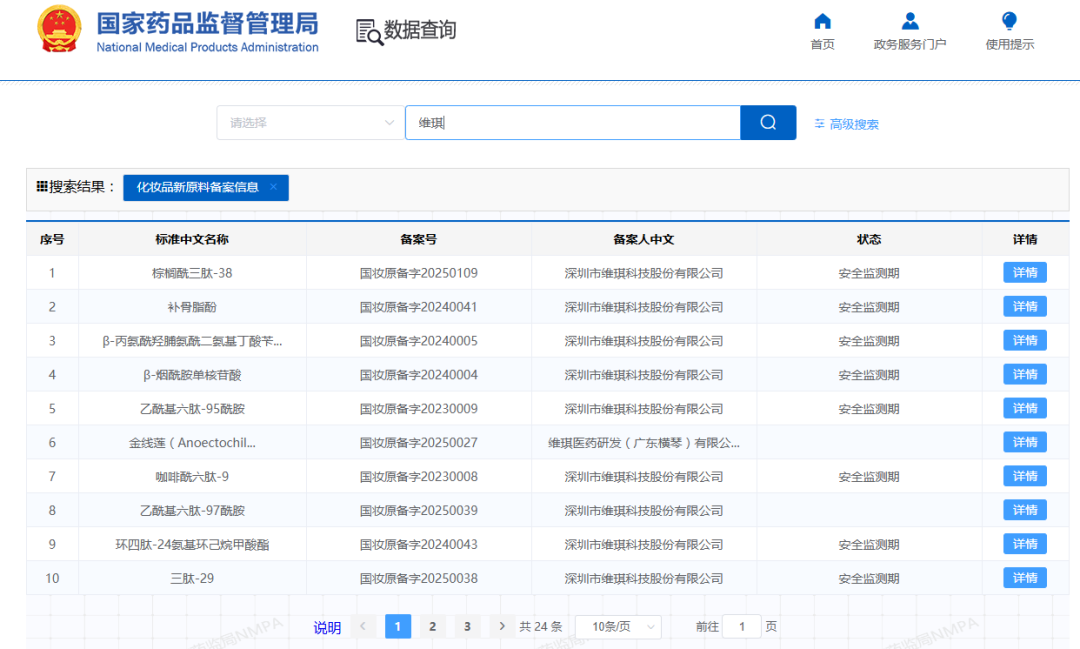Click record number 国妆原备字20240043

click(x=418, y=544)
